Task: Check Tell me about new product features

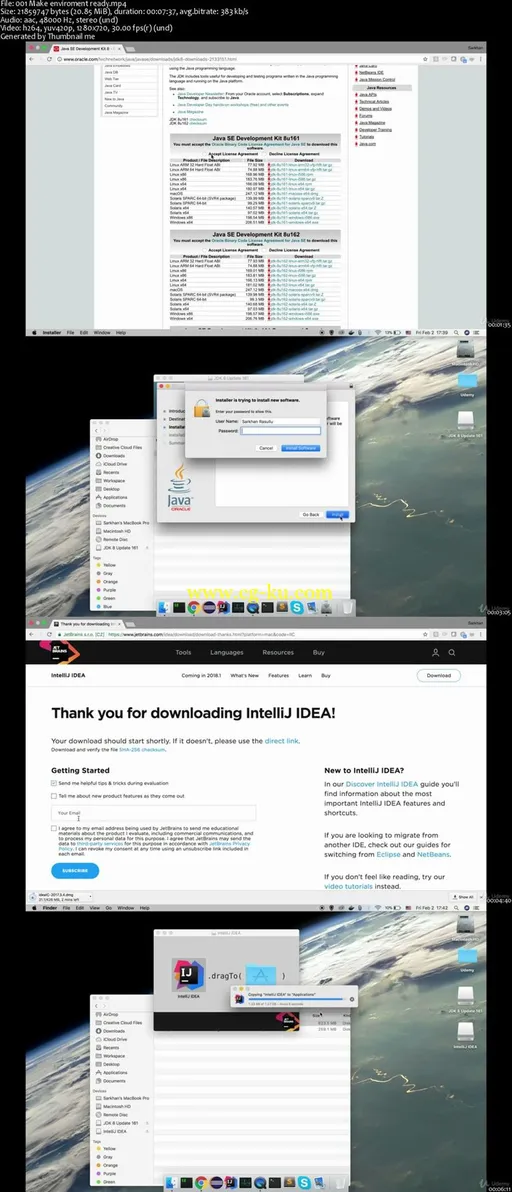Action: click(54, 796)
